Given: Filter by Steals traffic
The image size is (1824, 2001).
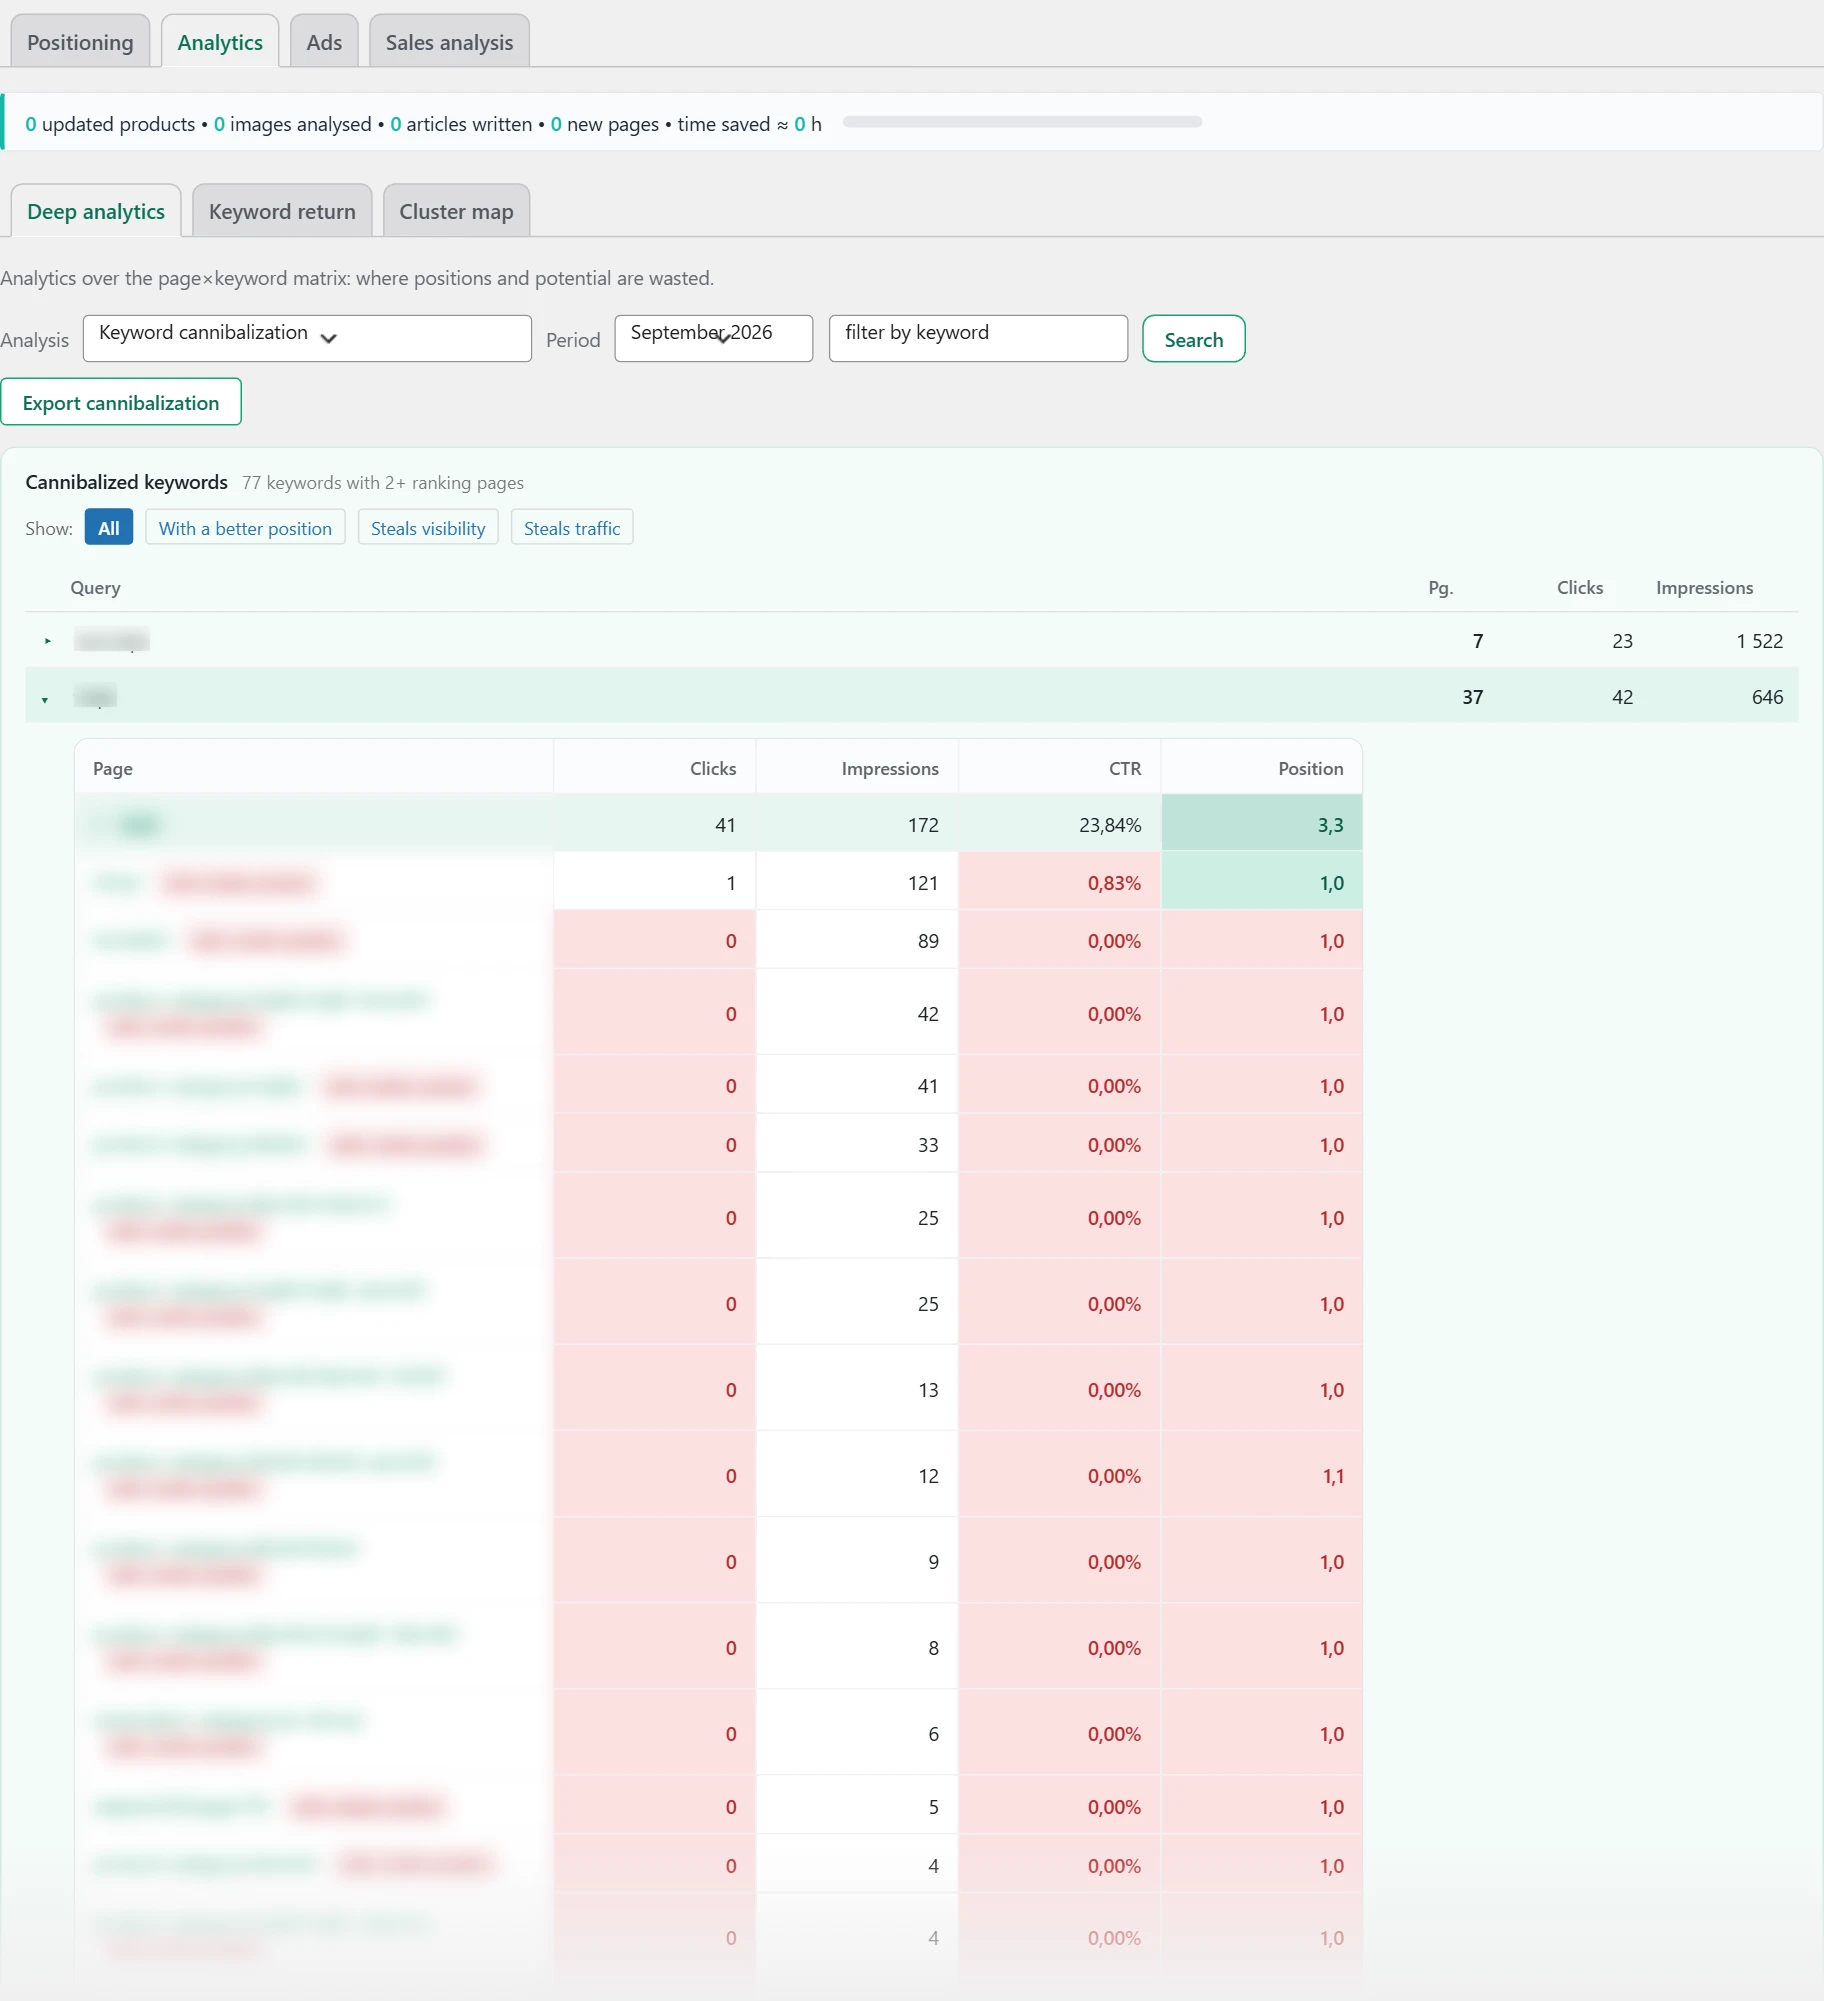Looking at the screenshot, I should pyautogui.click(x=572, y=528).
